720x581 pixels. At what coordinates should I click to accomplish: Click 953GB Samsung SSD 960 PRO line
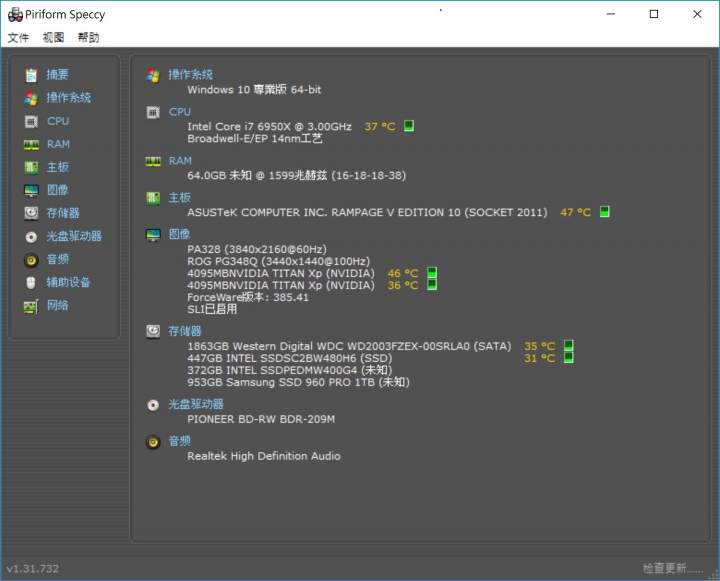coord(298,382)
